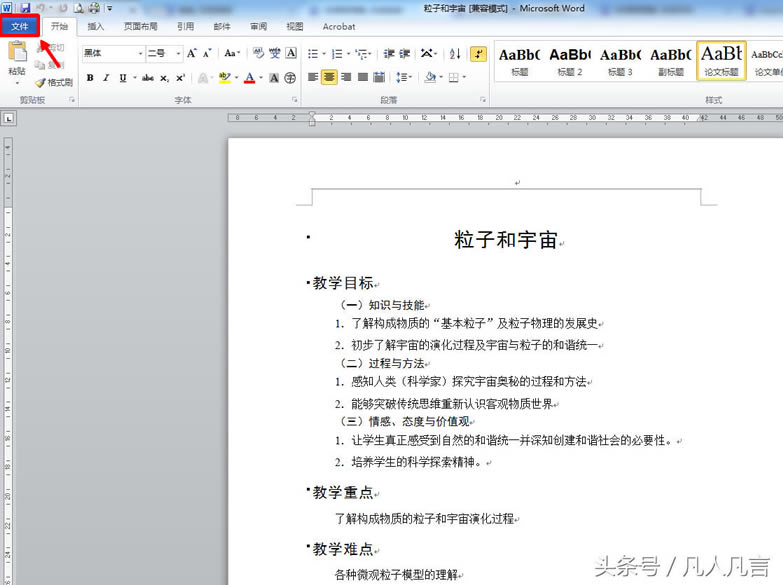Click the Justify alignment icon
Image resolution: width=783 pixels, height=585 pixels.
pos(362,78)
